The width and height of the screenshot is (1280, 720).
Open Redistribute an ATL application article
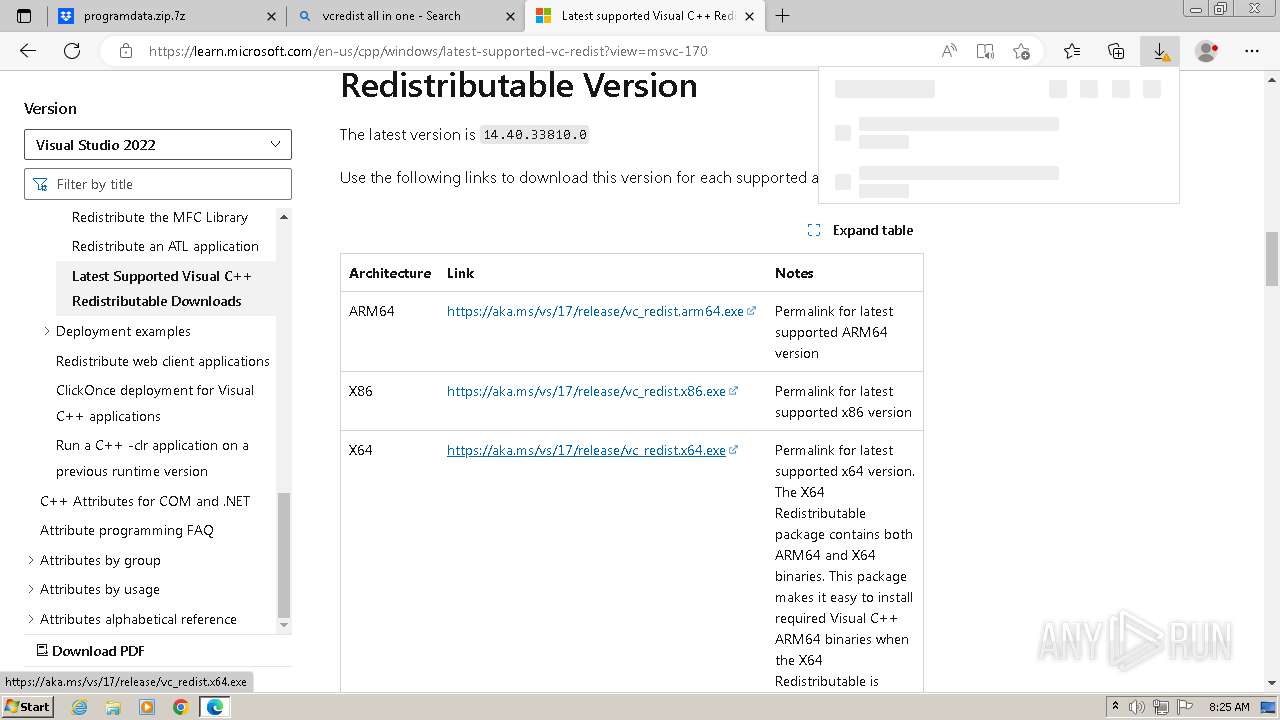[165, 246]
